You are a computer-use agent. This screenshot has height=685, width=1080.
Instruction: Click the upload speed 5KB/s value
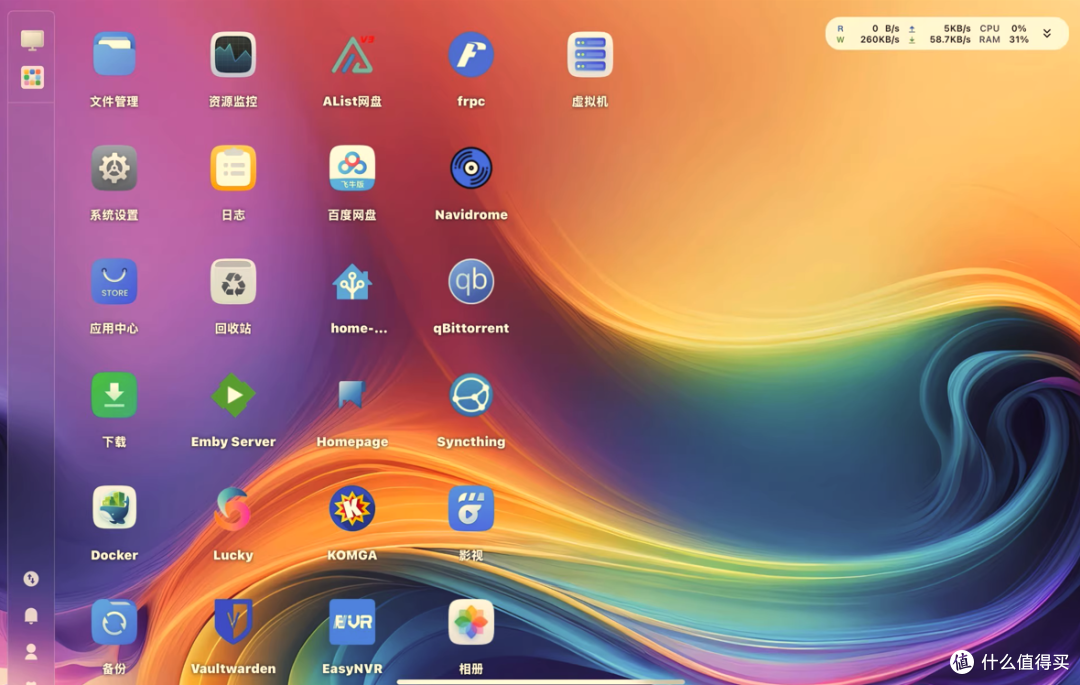[957, 28]
